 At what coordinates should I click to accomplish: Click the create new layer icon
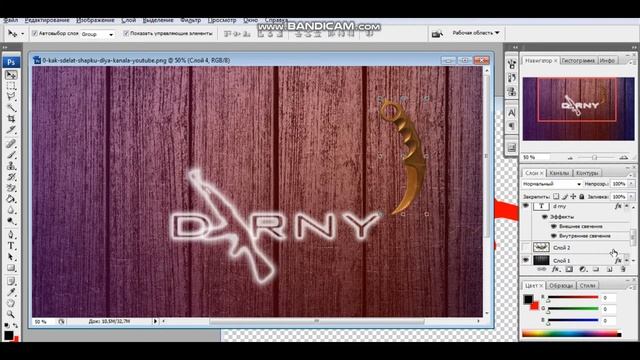[609, 269]
